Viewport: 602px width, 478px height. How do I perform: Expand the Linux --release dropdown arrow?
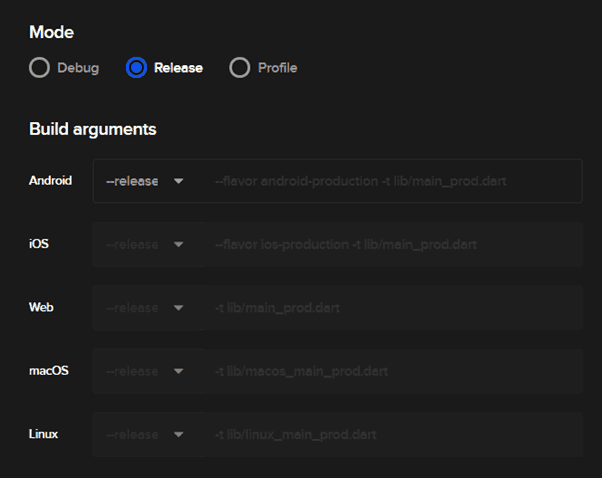click(178, 435)
